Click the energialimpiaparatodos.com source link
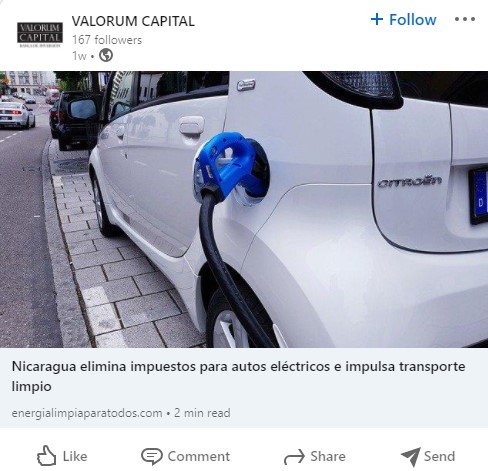This screenshot has height=471, width=488. 87,413
